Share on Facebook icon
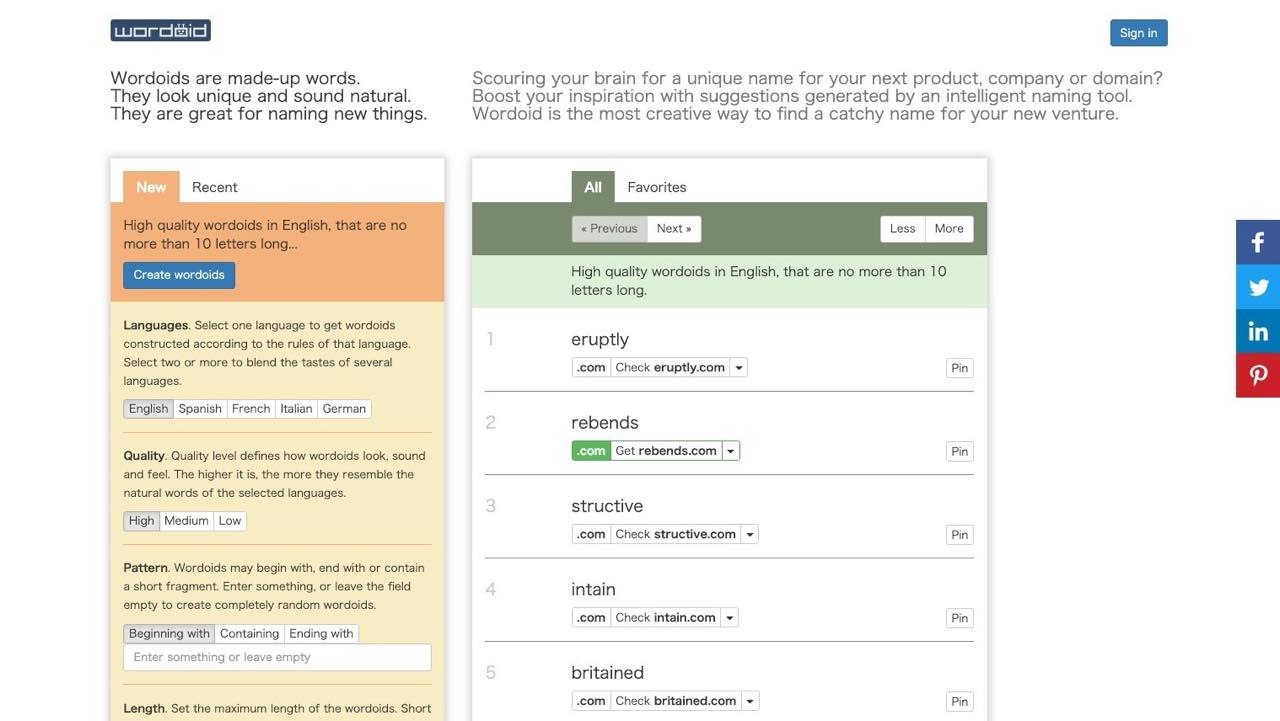1280x721 pixels. tap(1258, 242)
